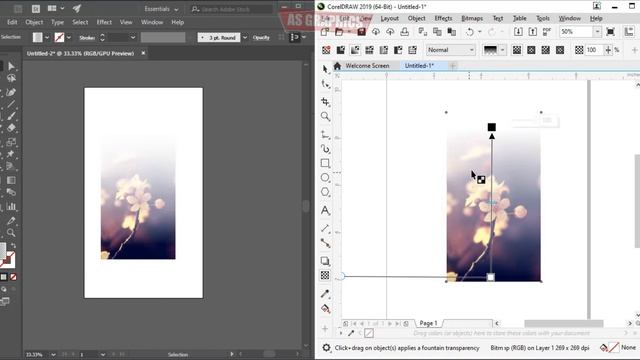Open the Bitmaps menu in CorelDRAW
The height and width of the screenshot is (360, 640).
pos(472,18)
